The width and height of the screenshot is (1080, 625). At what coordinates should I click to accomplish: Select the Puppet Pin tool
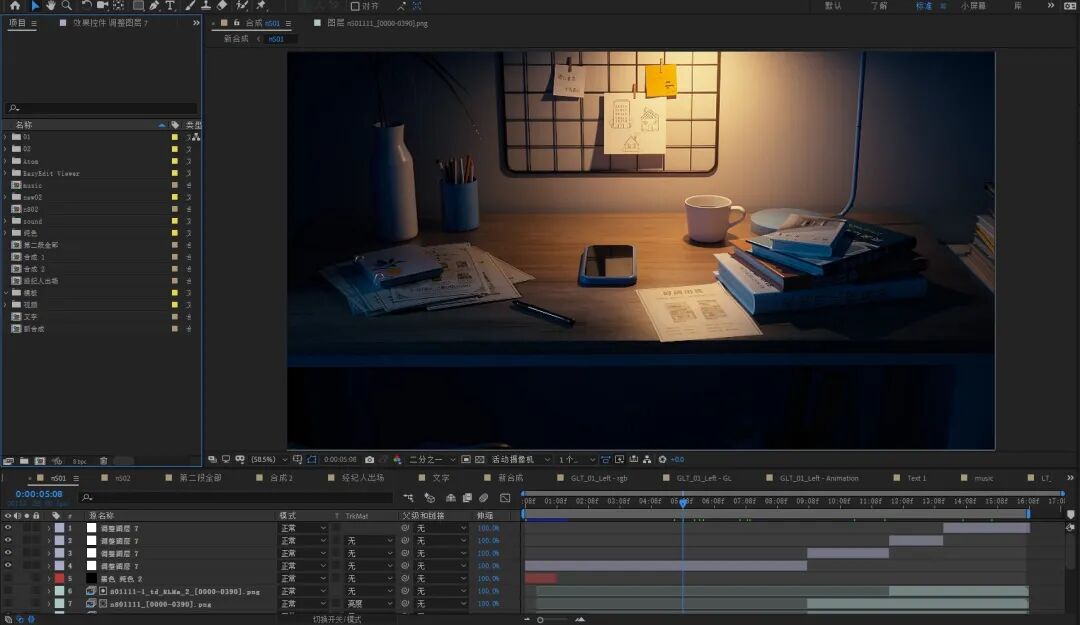coord(261,5)
